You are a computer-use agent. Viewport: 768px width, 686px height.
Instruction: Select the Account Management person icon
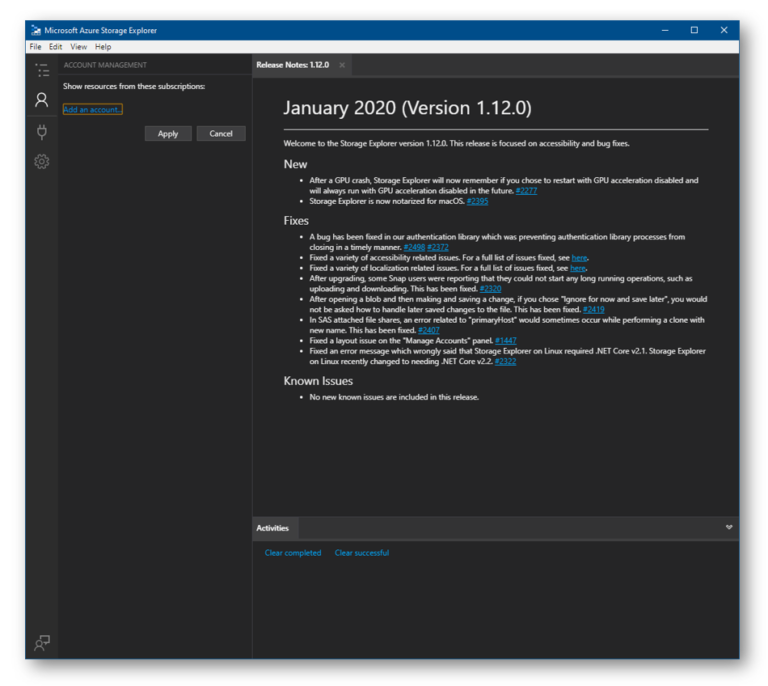(42, 100)
